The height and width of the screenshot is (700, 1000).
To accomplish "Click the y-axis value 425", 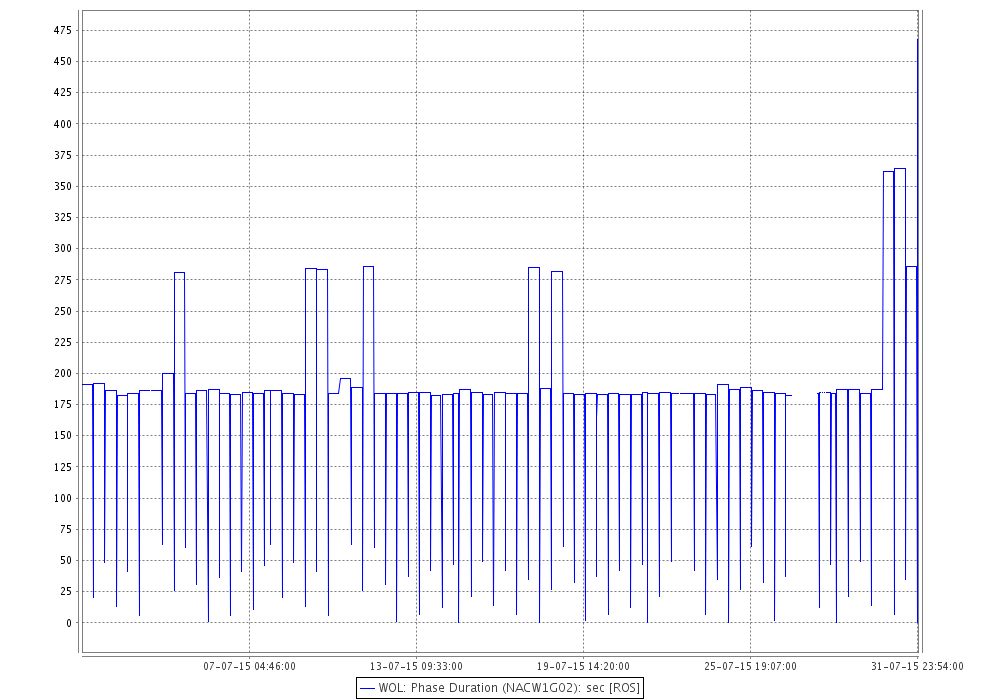I will point(62,92).
